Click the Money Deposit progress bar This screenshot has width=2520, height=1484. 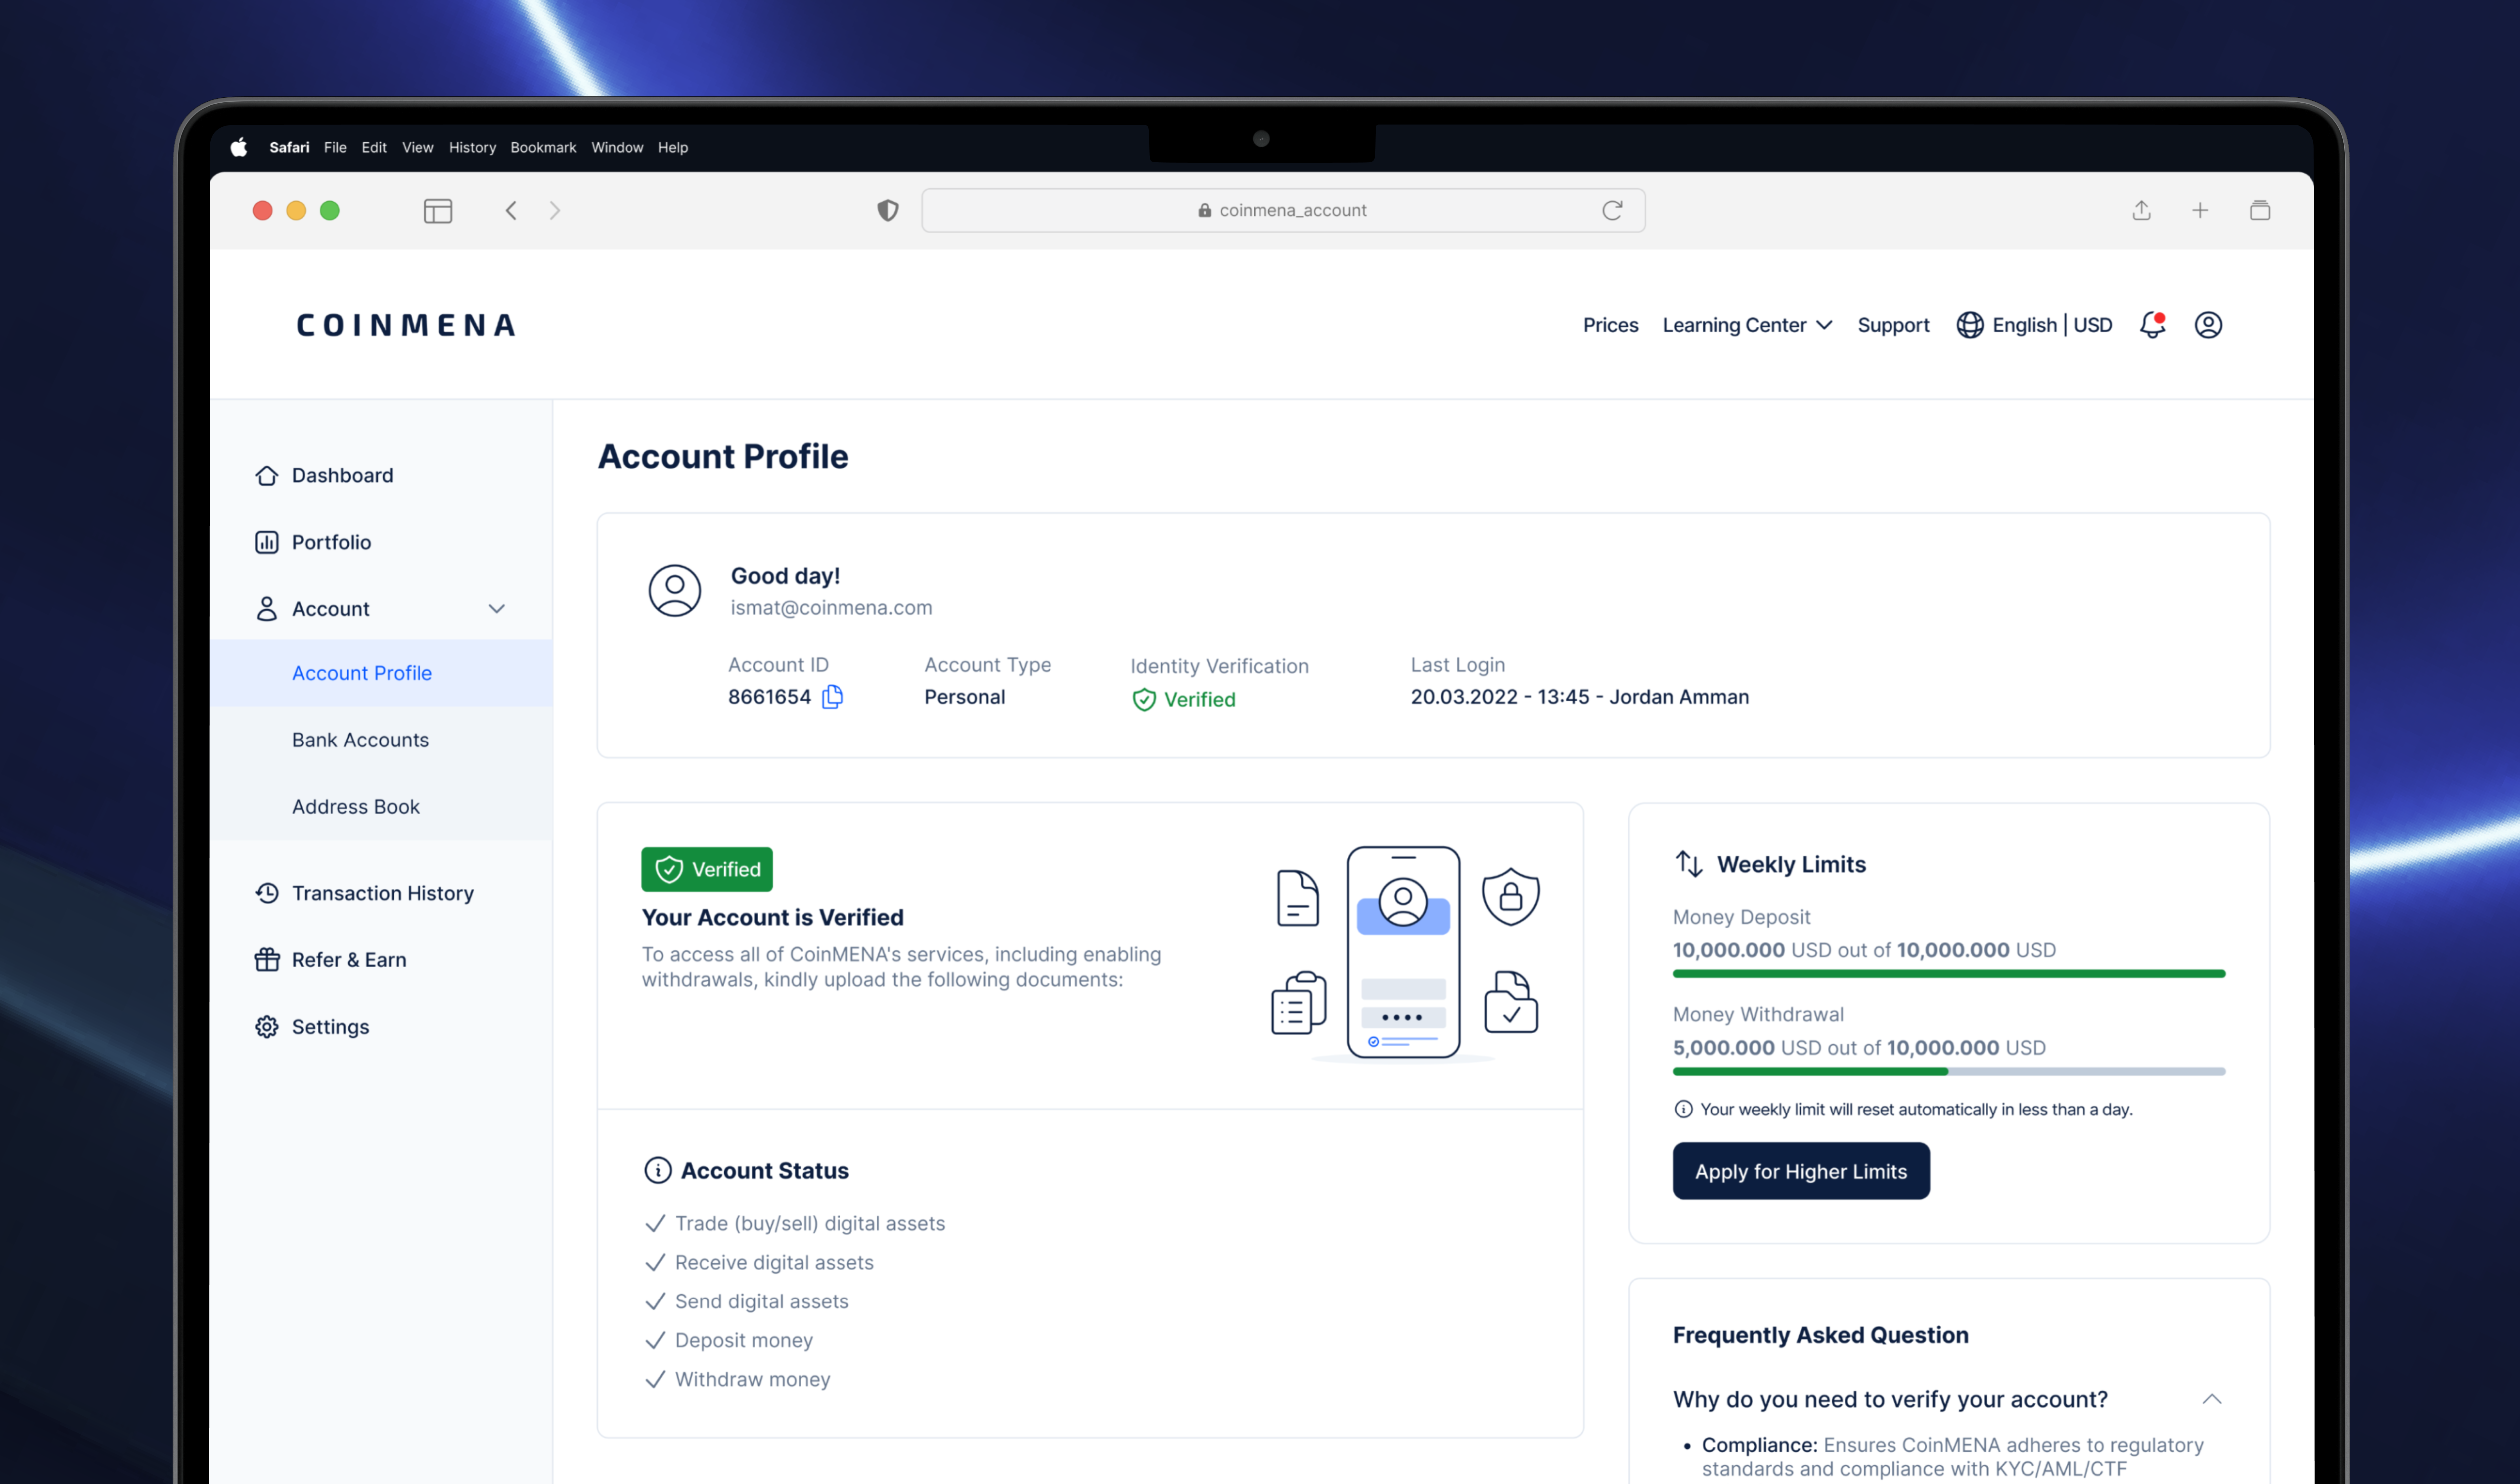point(1949,974)
